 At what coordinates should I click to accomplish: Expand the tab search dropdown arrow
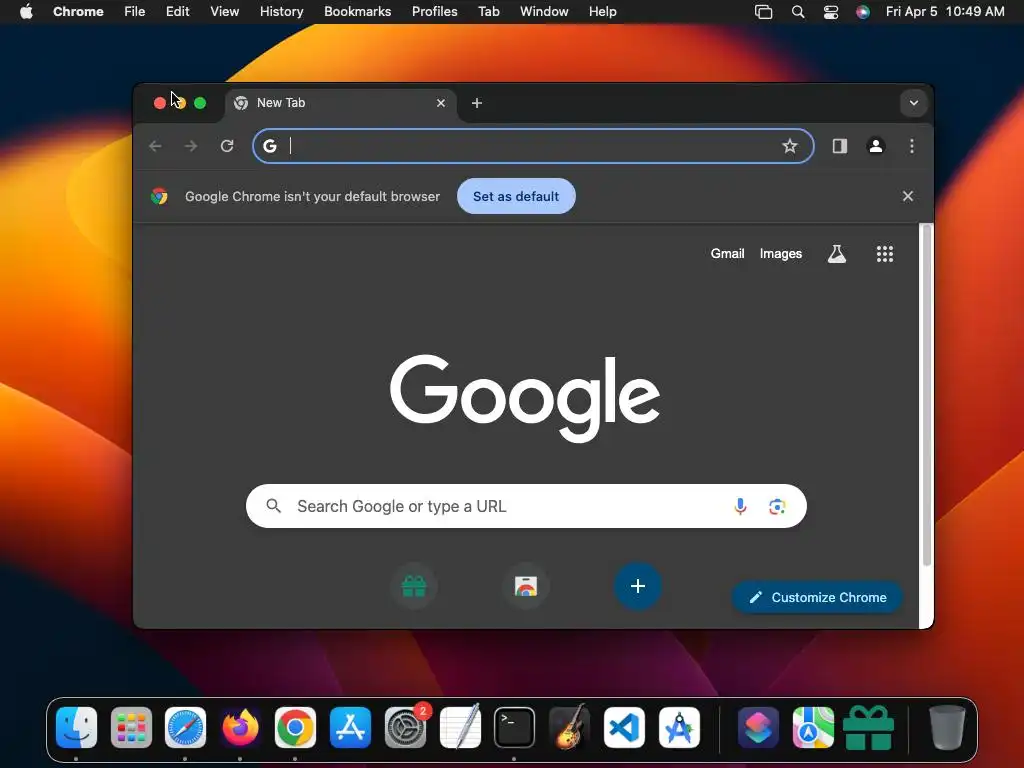point(914,103)
